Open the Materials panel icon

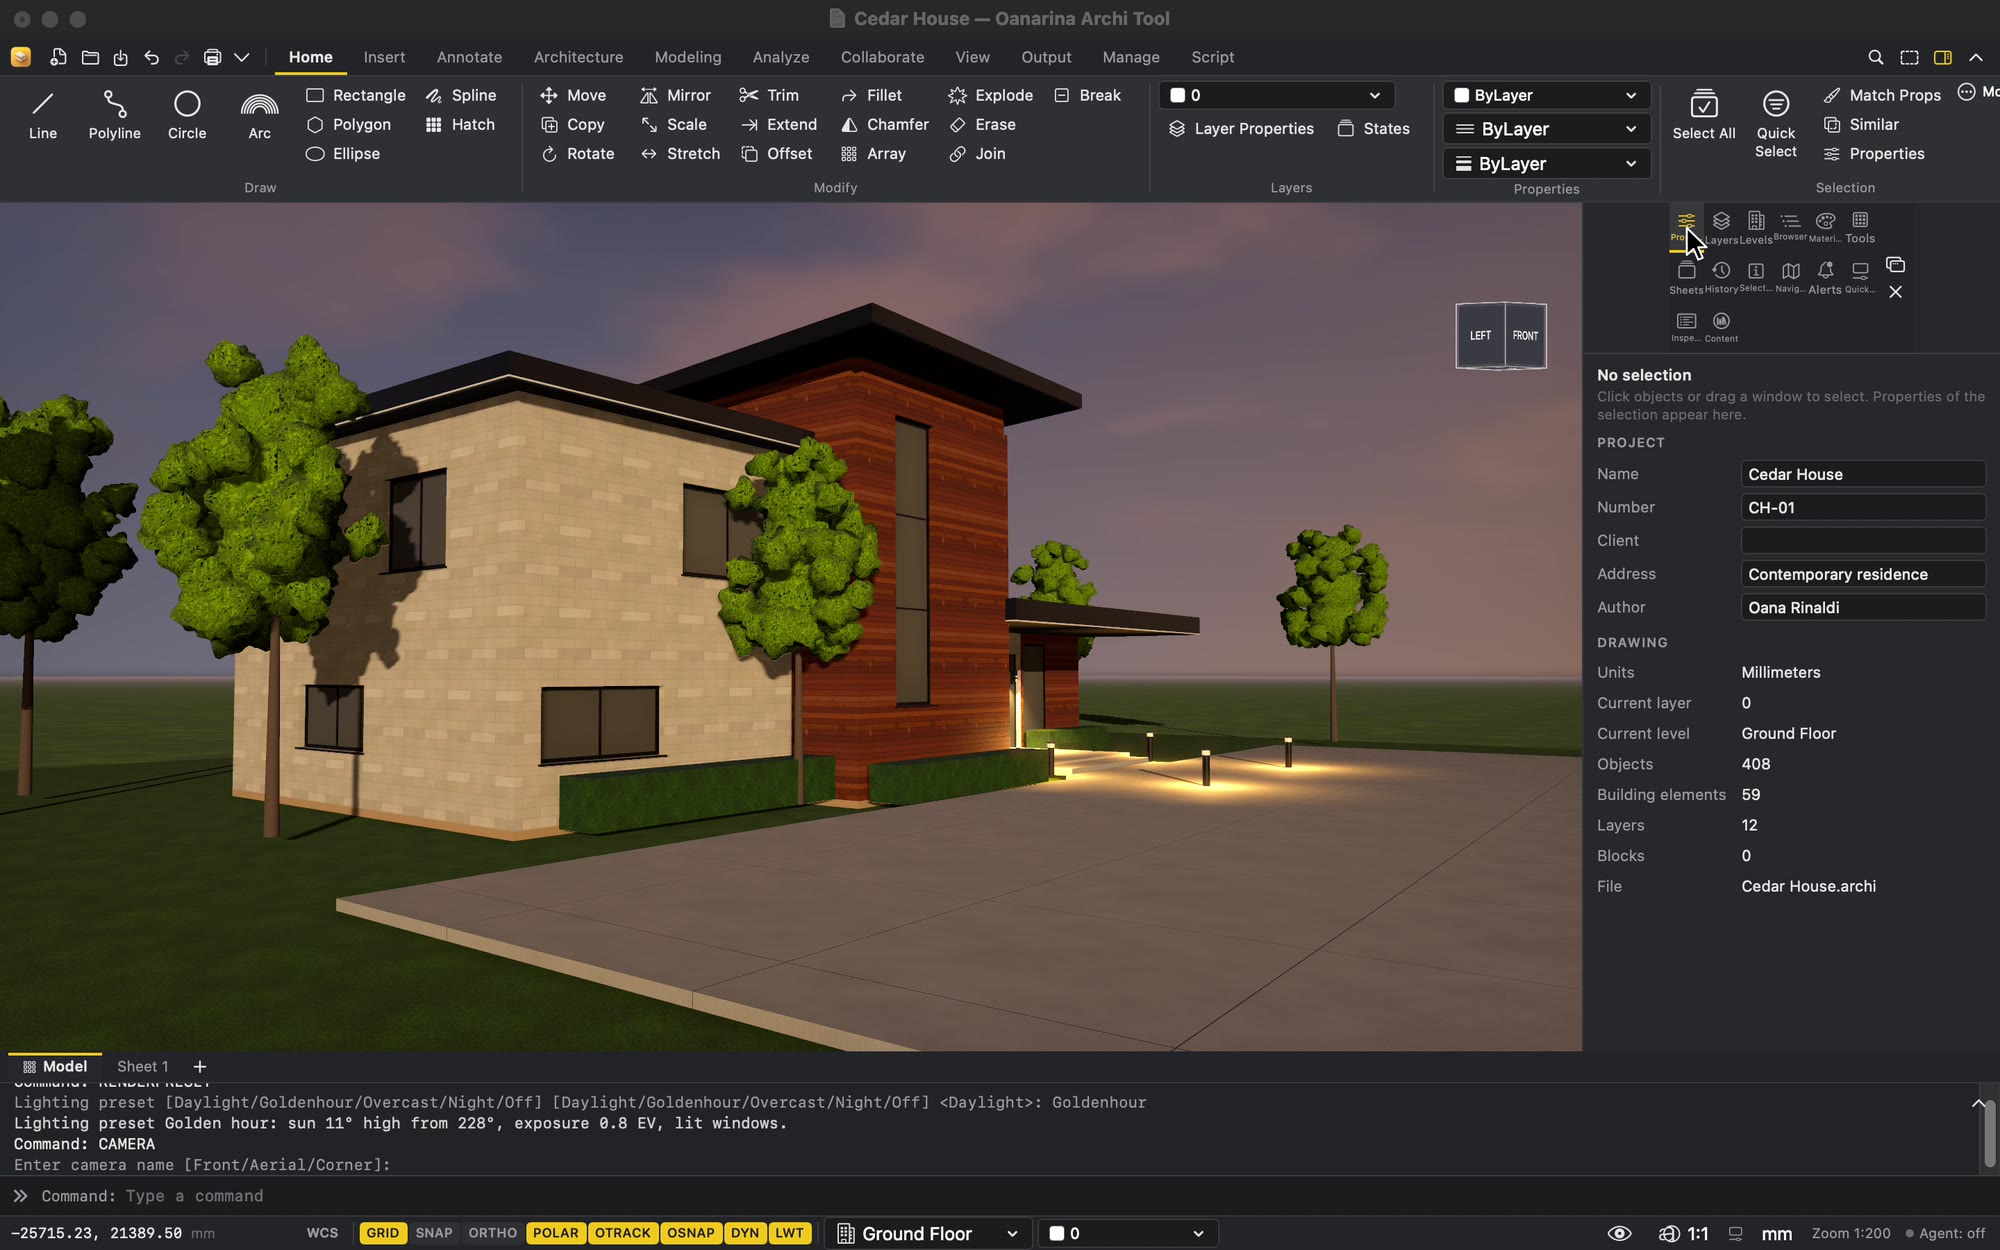coord(1825,227)
